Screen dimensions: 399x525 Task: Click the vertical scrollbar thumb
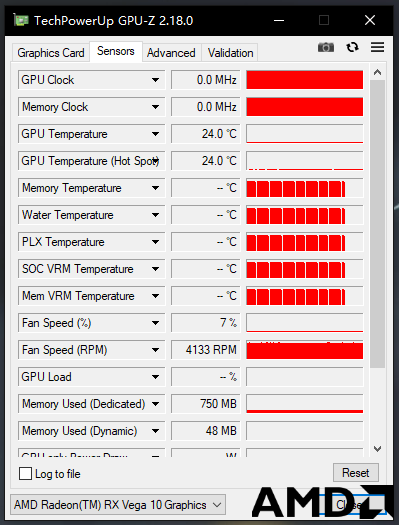tap(378, 224)
